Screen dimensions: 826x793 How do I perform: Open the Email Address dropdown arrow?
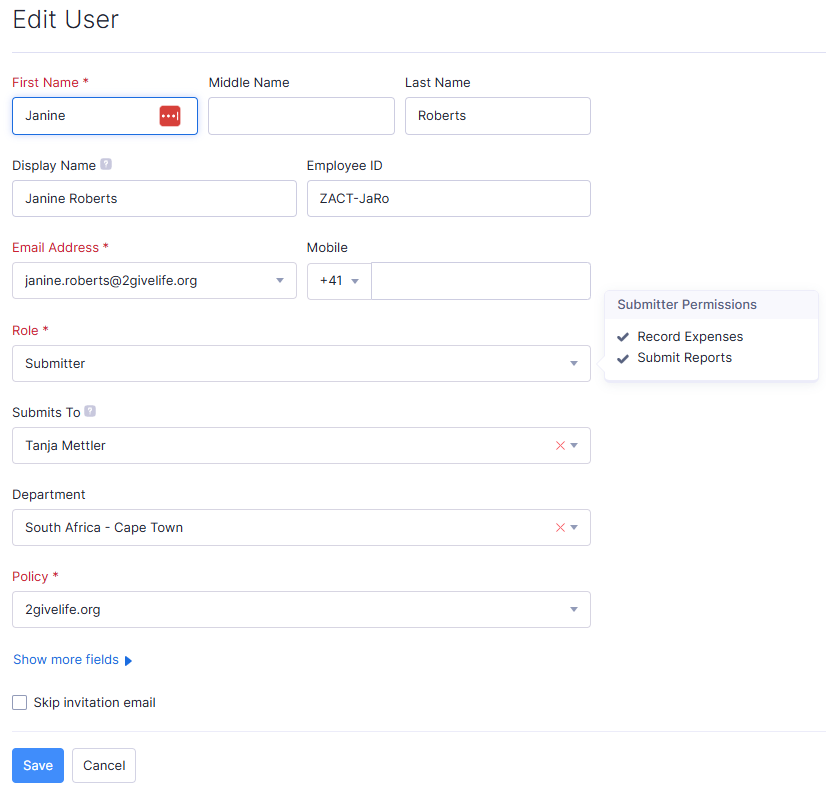click(x=280, y=281)
